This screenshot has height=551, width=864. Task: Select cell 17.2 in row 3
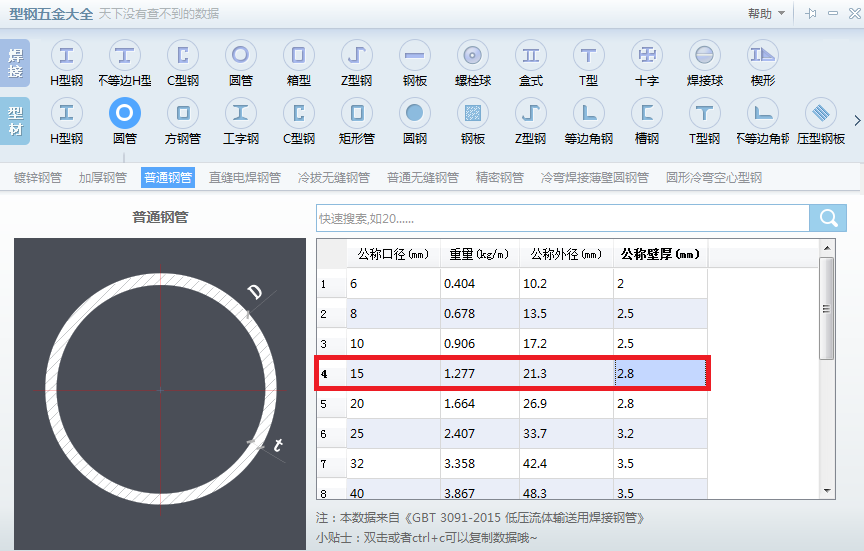click(566, 344)
